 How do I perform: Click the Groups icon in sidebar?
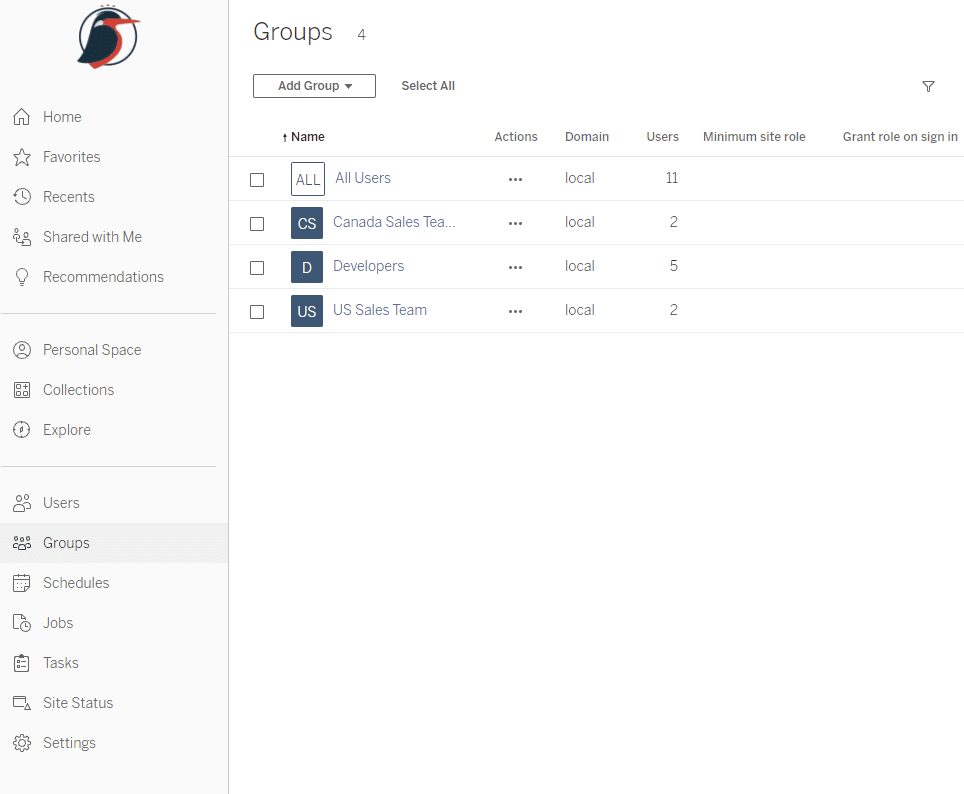[22, 543]
